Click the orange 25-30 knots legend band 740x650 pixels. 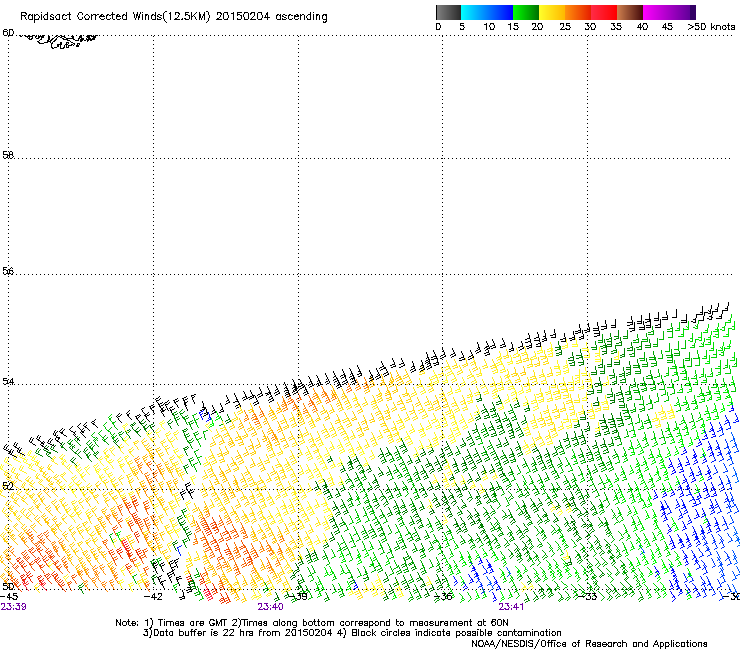tap(578, 12)
